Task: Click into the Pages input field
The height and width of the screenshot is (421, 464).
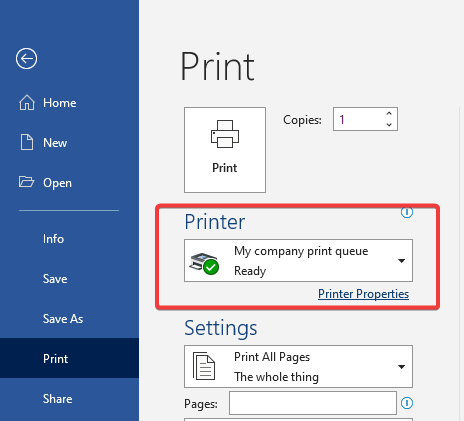Action: (x=313, y=403)
